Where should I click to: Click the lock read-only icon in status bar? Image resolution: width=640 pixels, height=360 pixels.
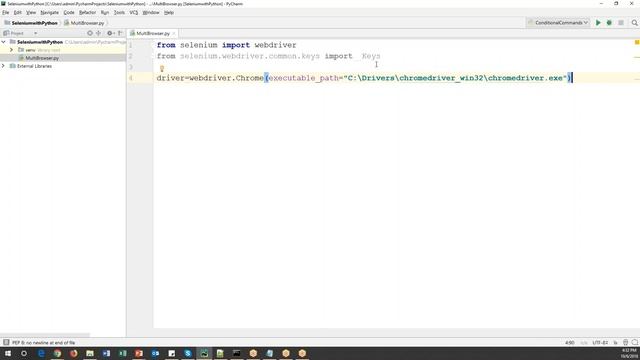pos(616,342)
